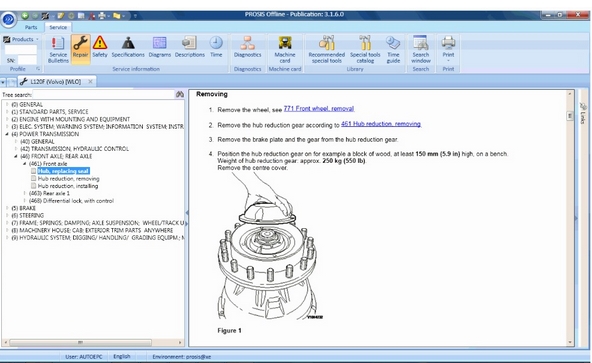Open Descriptions

[190, 47]
